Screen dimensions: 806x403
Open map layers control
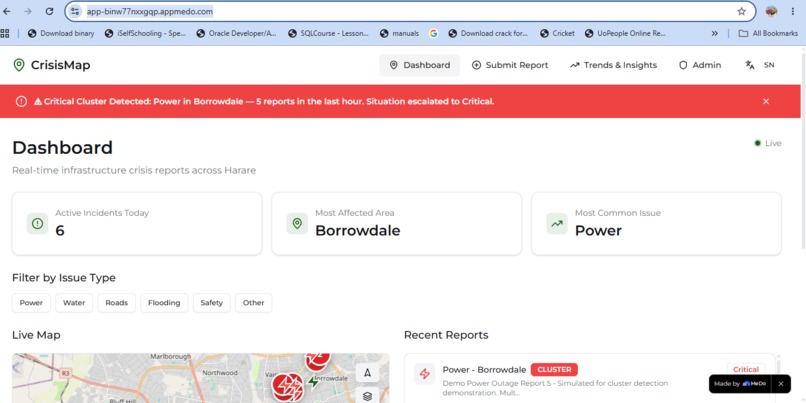tap(367, 396)
